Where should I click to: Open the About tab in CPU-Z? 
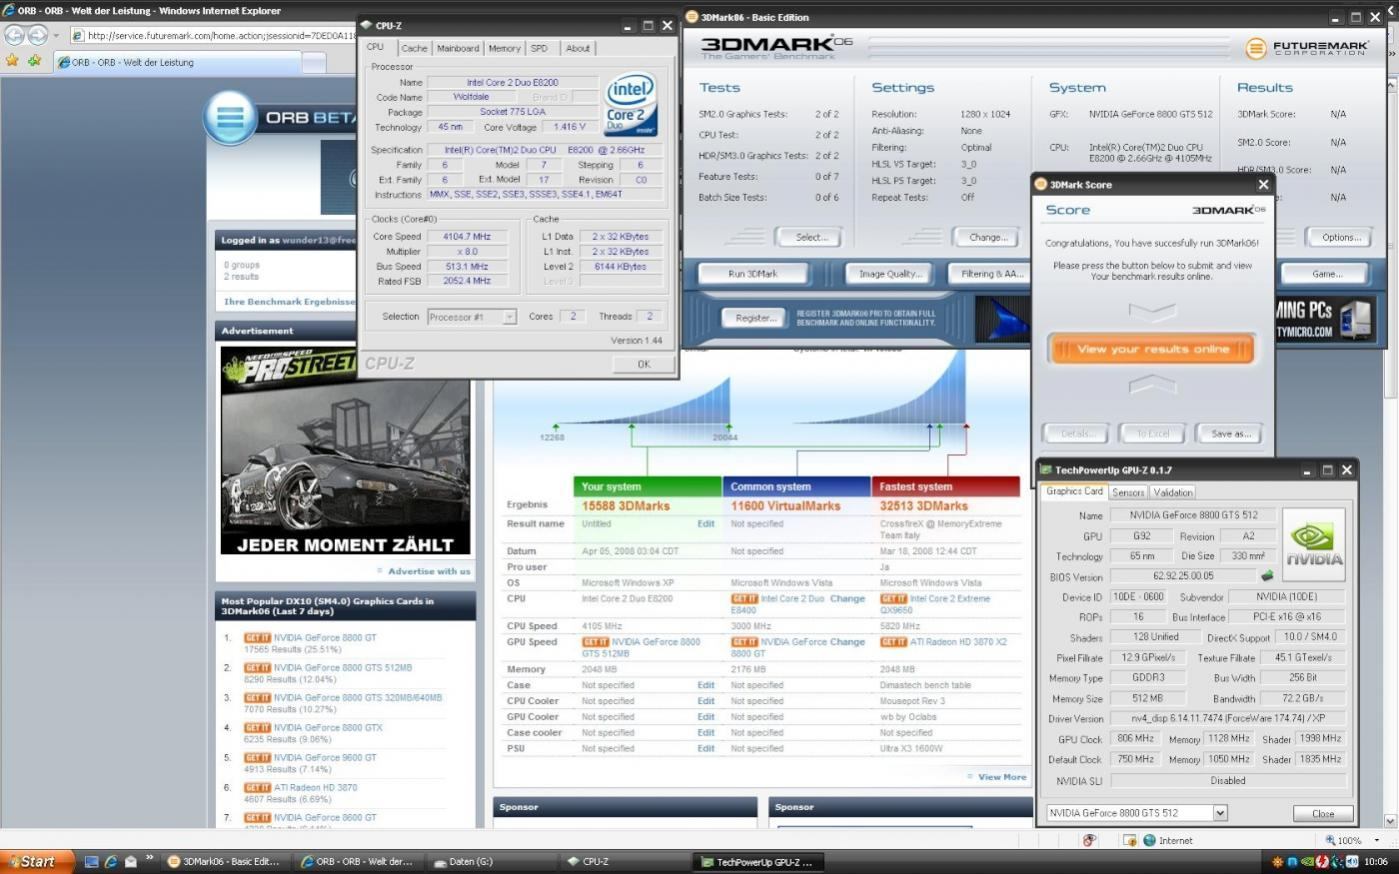click(578, 48)
